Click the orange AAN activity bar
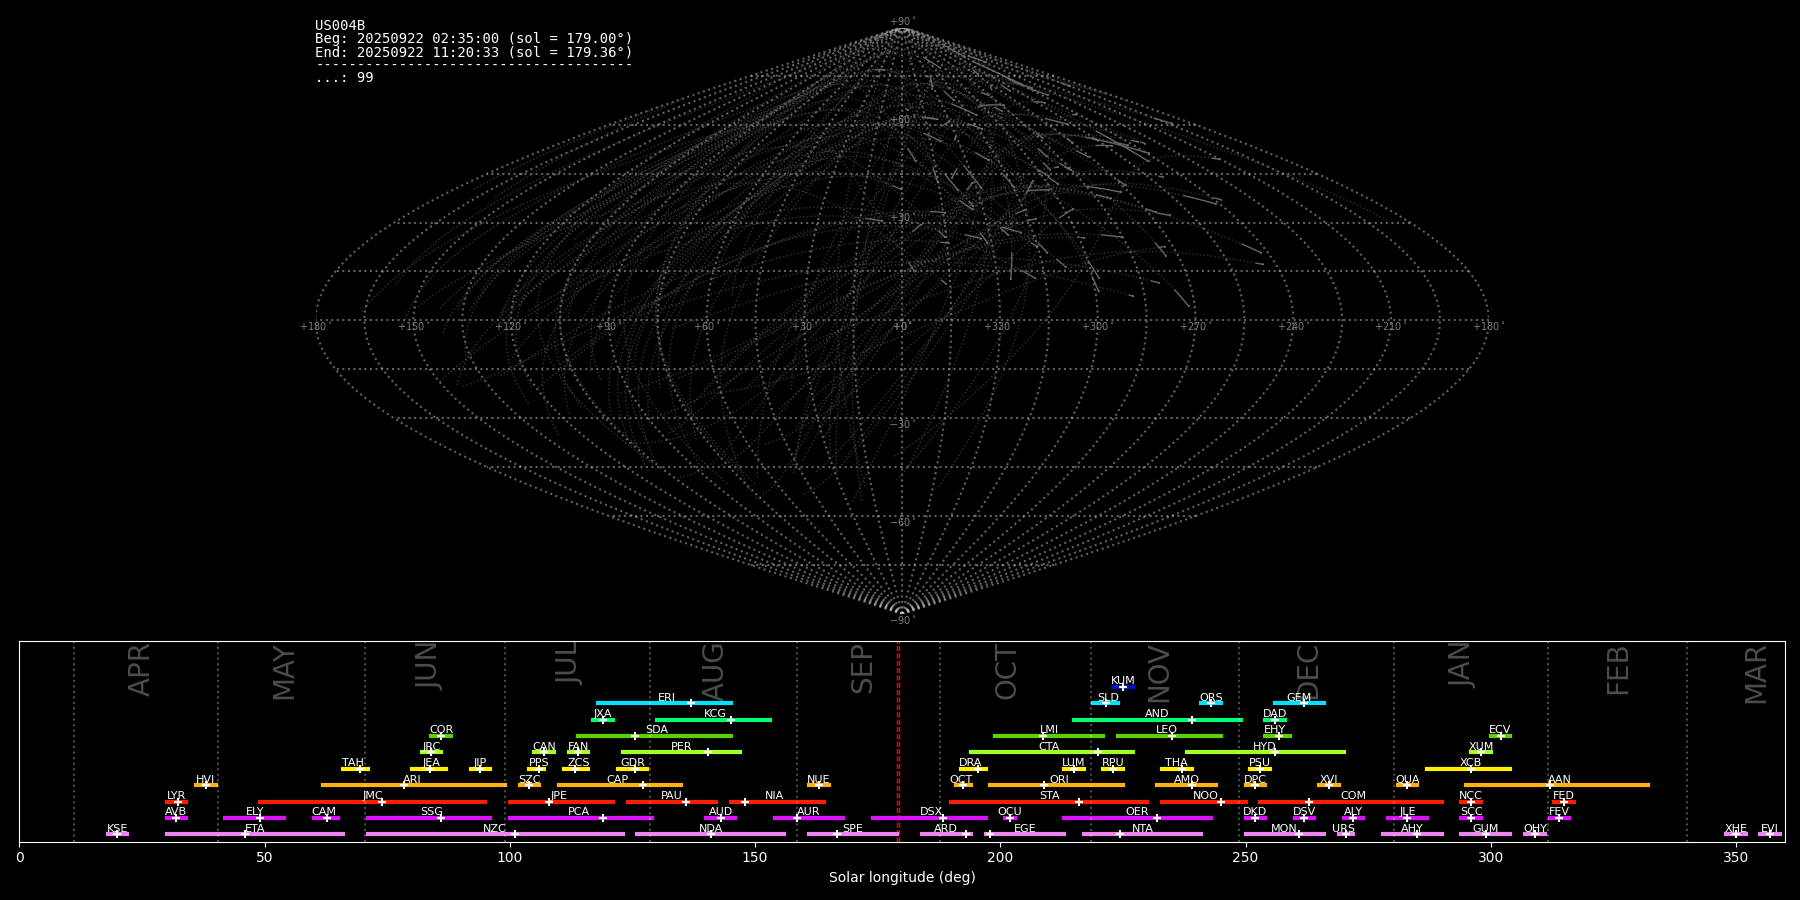 1557,785
